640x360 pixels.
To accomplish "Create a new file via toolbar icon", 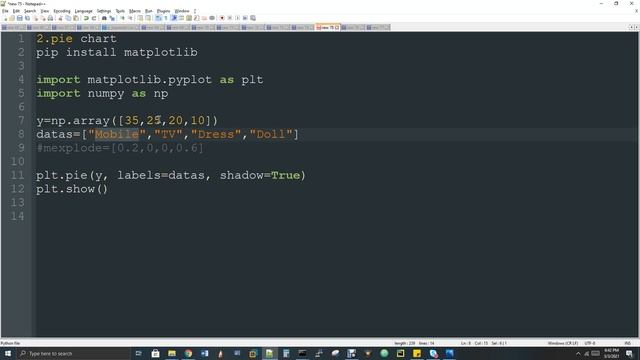I will [5, 18].
